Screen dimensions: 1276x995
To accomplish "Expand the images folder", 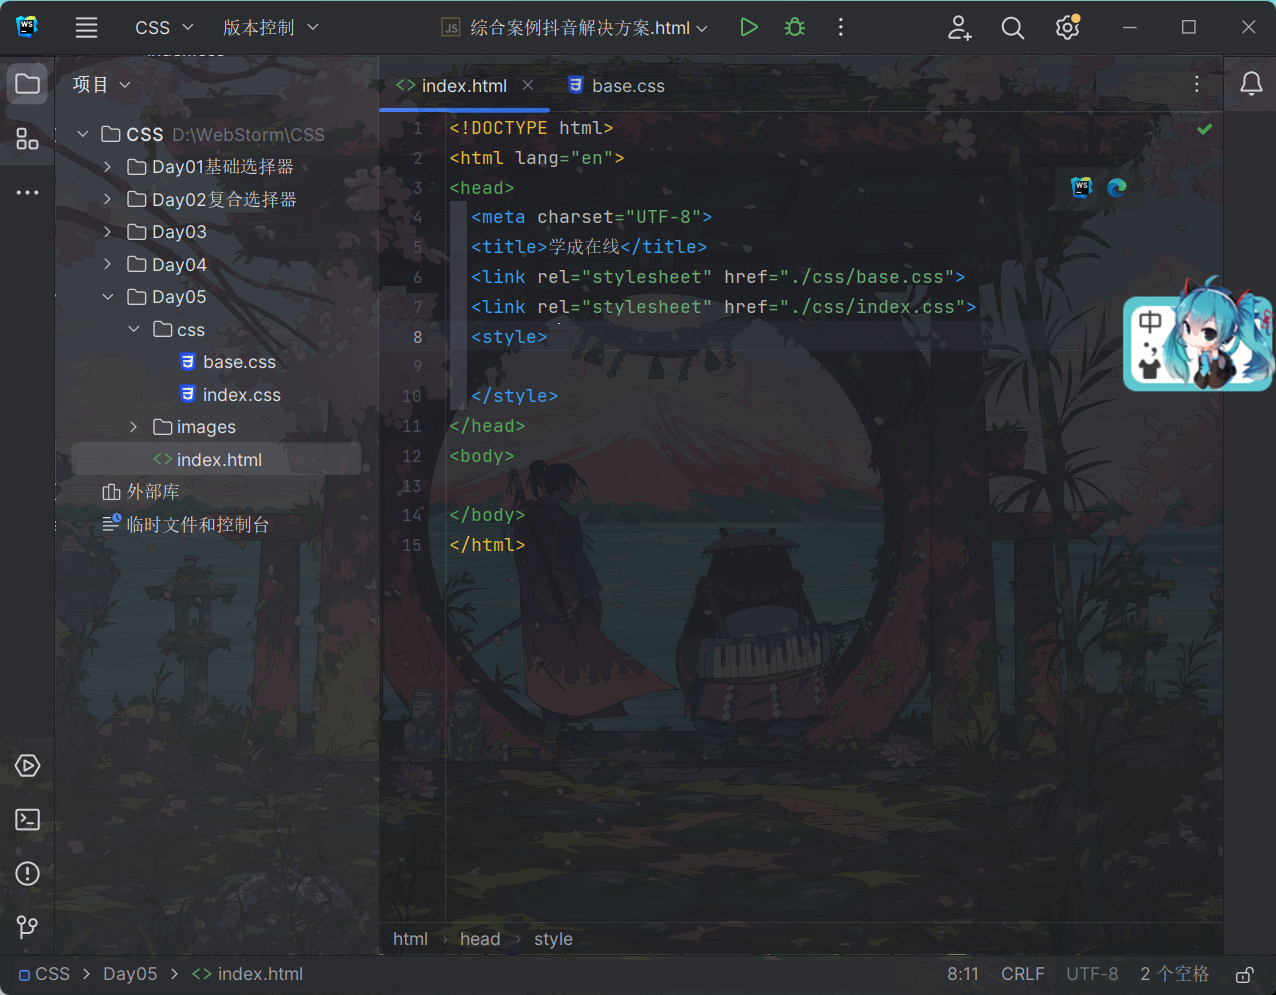I will pos(134,427).
